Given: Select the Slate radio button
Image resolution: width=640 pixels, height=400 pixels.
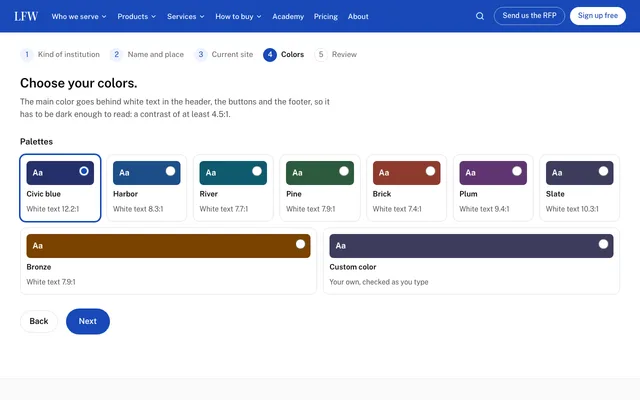Looking at the screenshot, I should tap(603, 171).
